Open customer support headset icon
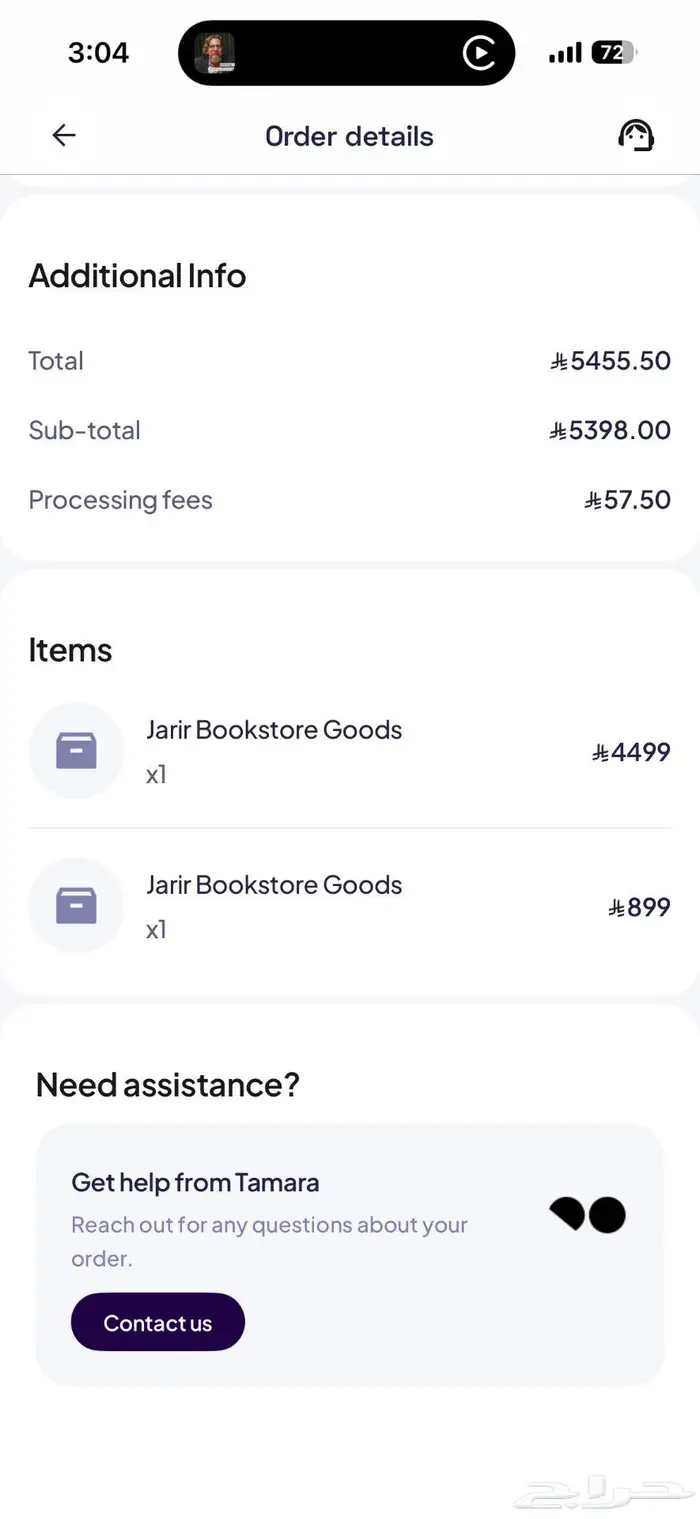 click(x=635, y=136)
